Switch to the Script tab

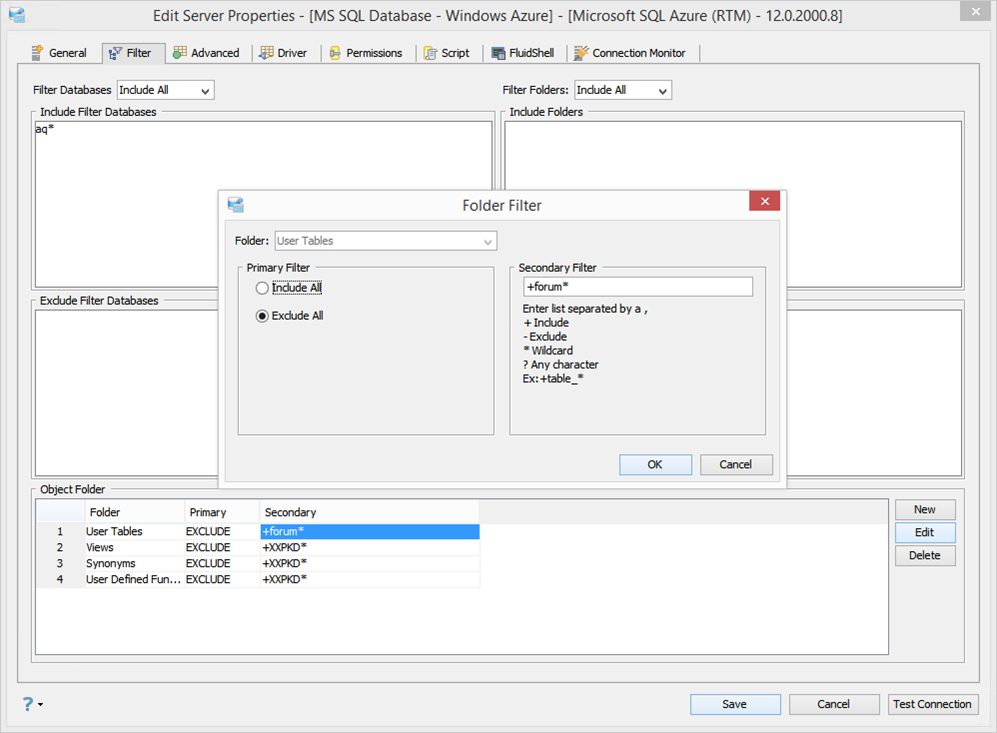point(447,53)
